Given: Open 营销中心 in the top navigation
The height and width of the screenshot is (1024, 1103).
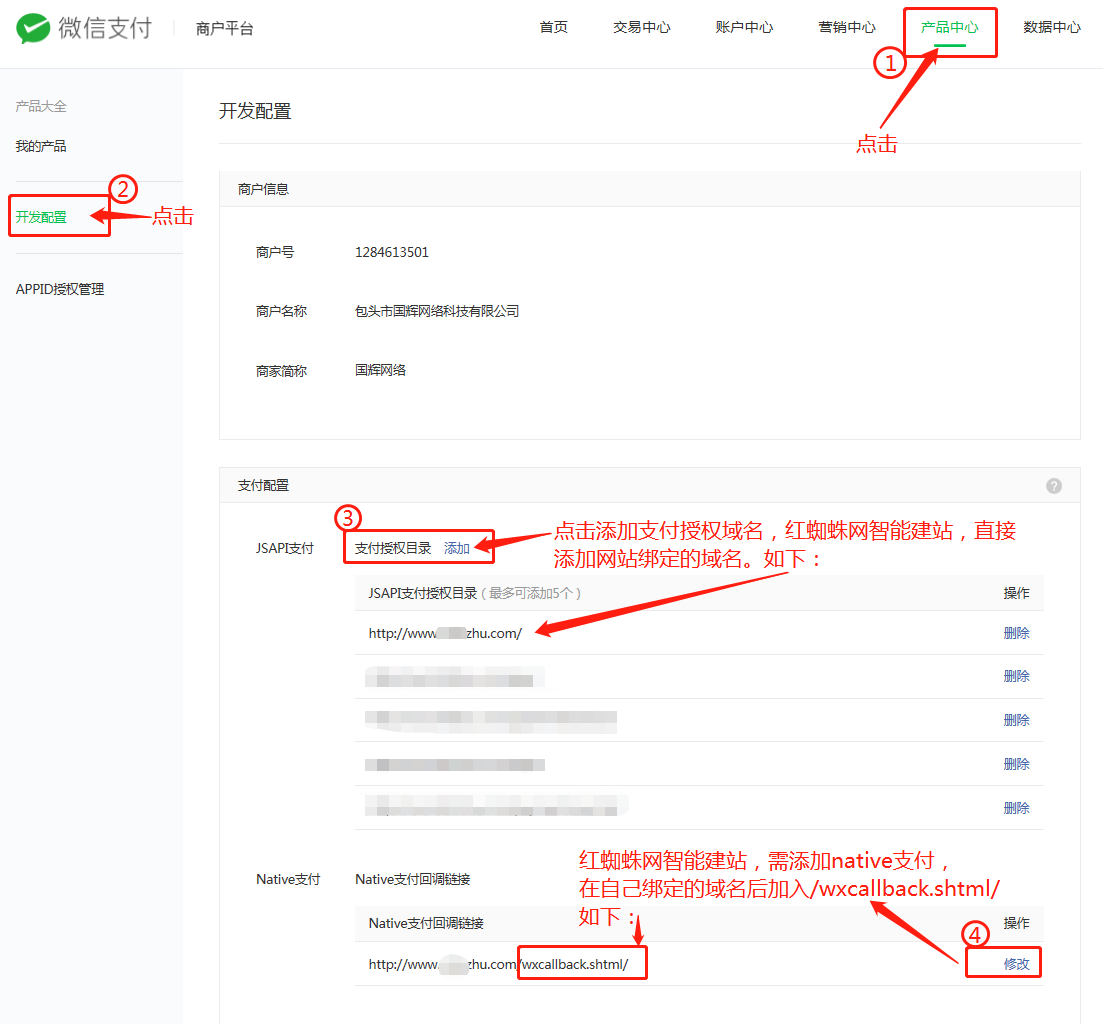Looking at the screenshot, I should click(847, 27).
